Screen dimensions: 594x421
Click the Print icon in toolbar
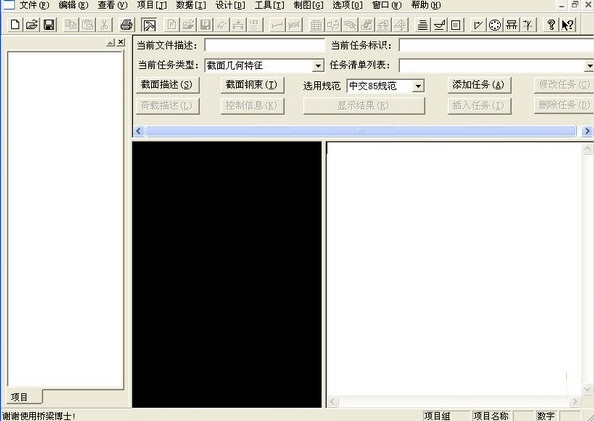tap(126, 25)
